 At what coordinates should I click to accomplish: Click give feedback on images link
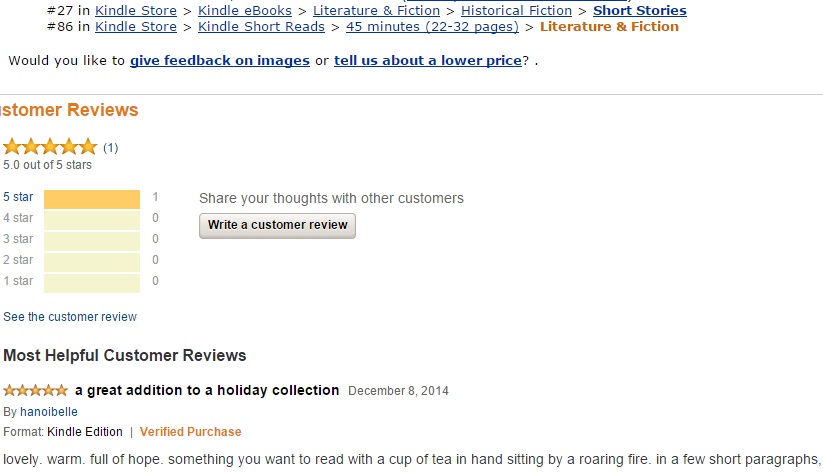pos(219,61)
